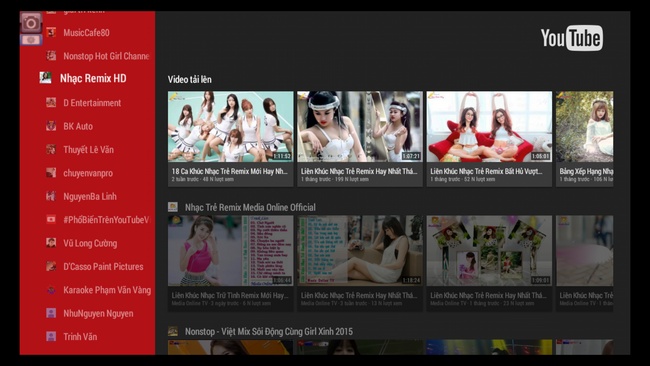
Task: Click the YouTube logo
Action: pos(572,38)
